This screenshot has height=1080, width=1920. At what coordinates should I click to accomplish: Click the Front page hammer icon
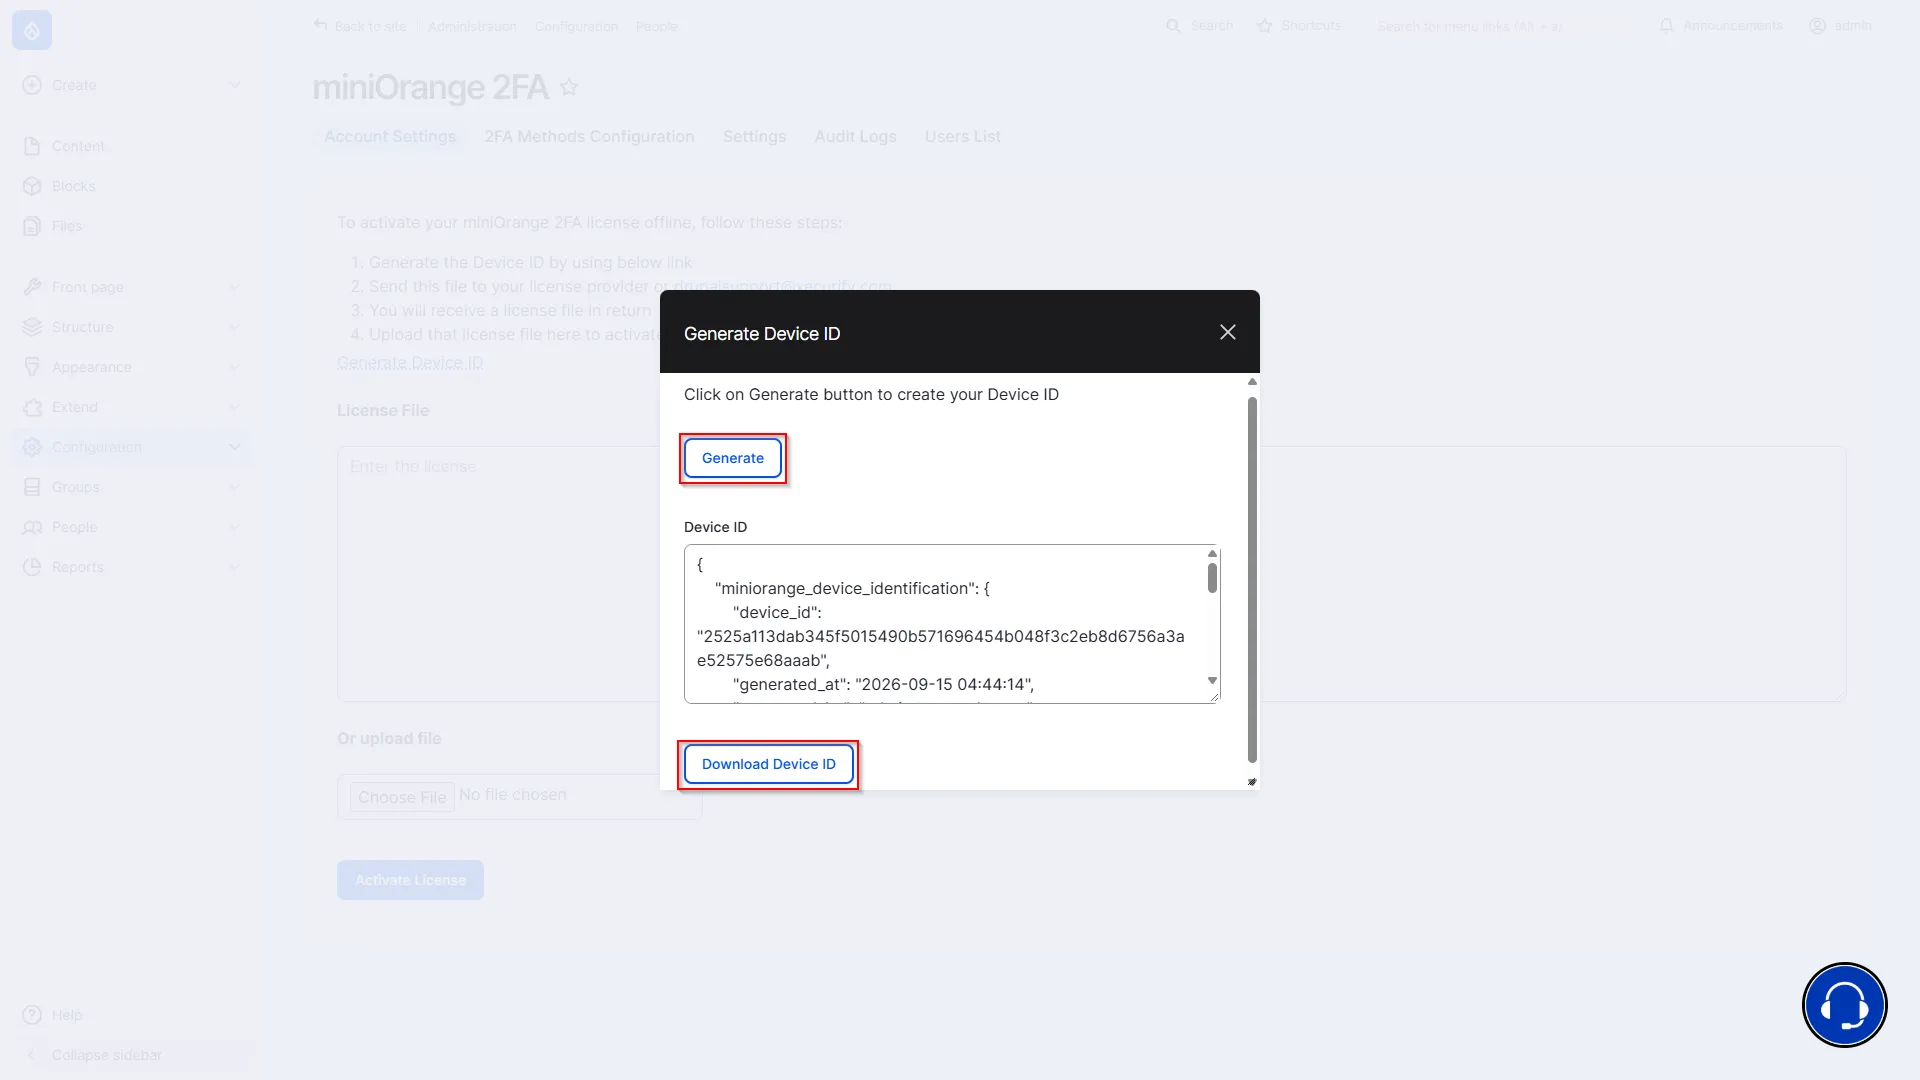point(32,287)
